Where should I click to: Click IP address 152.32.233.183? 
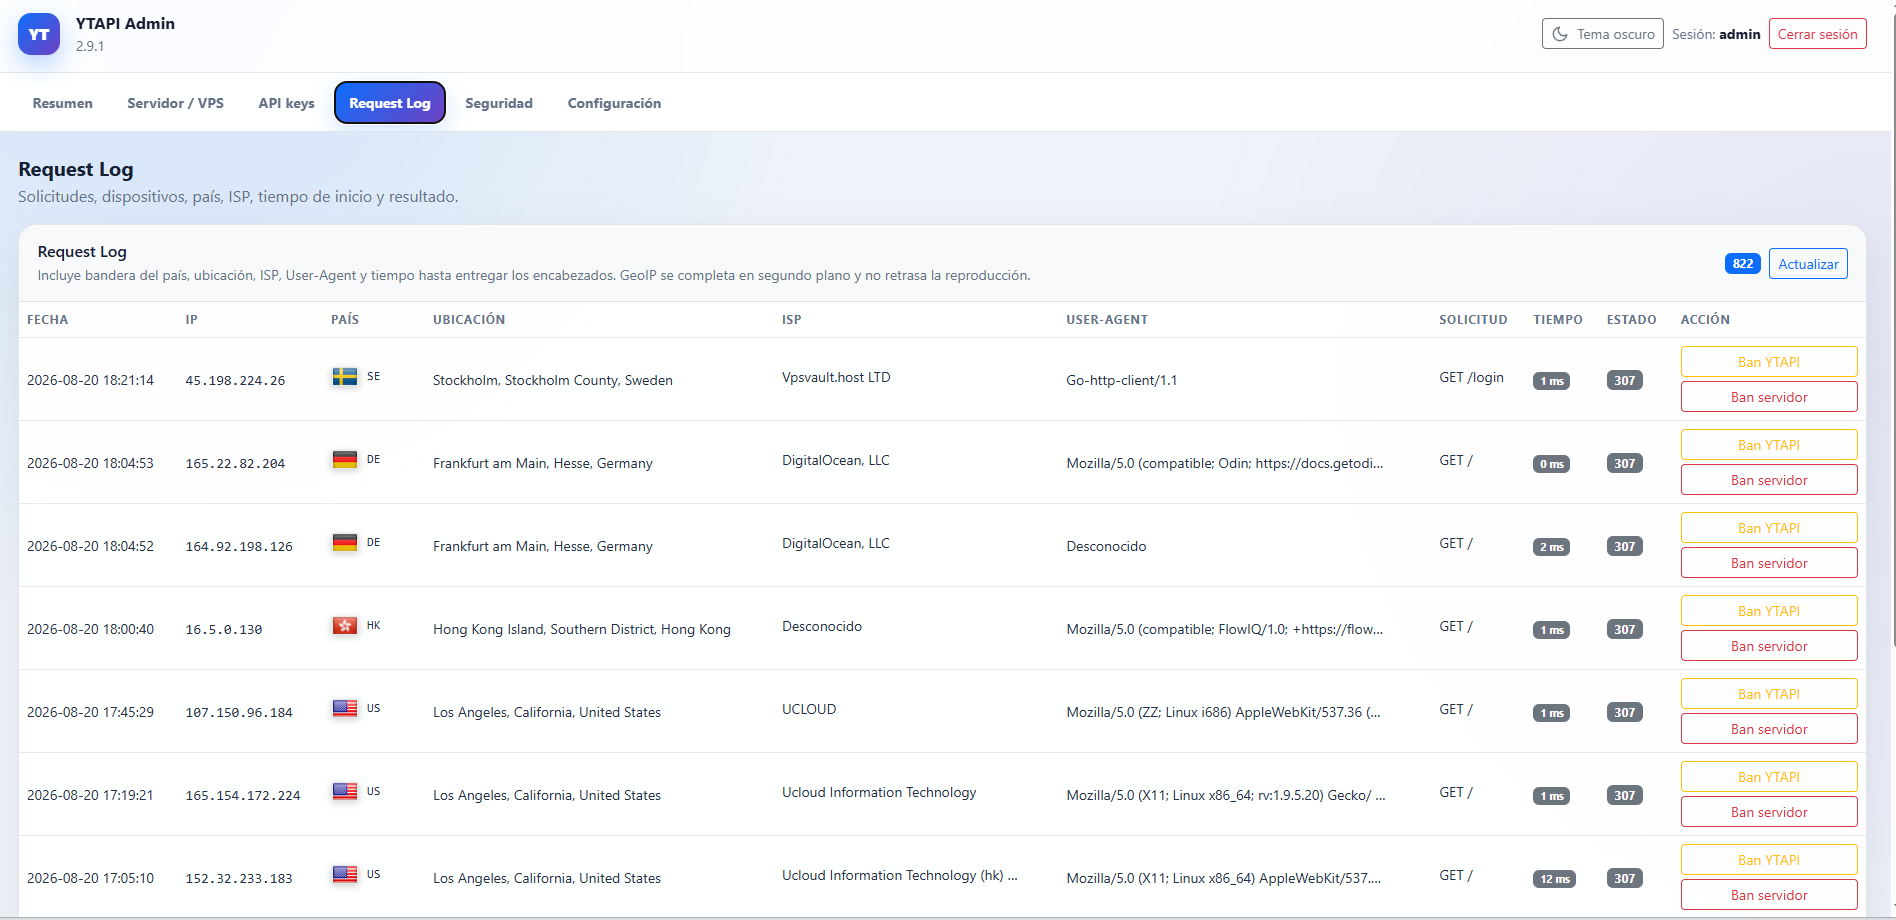pos(239,879)
